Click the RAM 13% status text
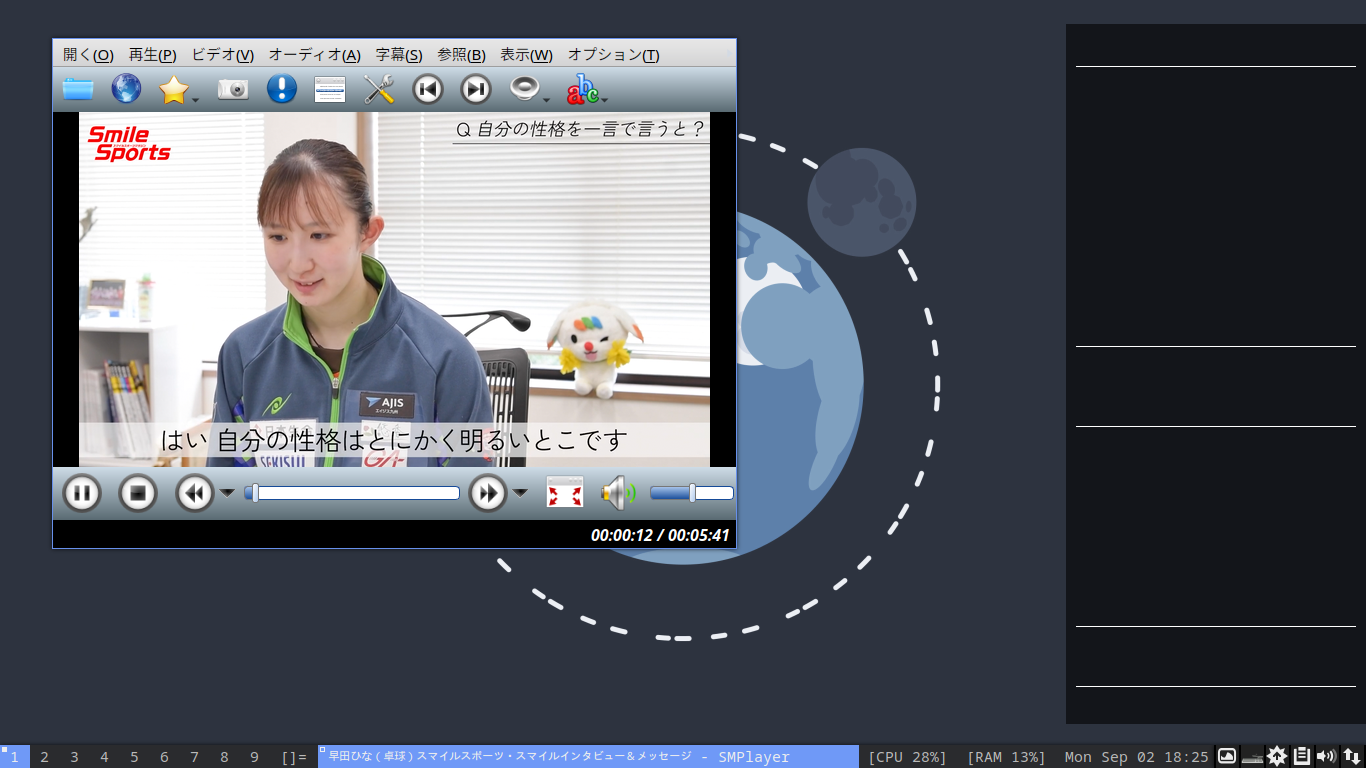The image size is (1366, 768). [x=1006, y=757]
